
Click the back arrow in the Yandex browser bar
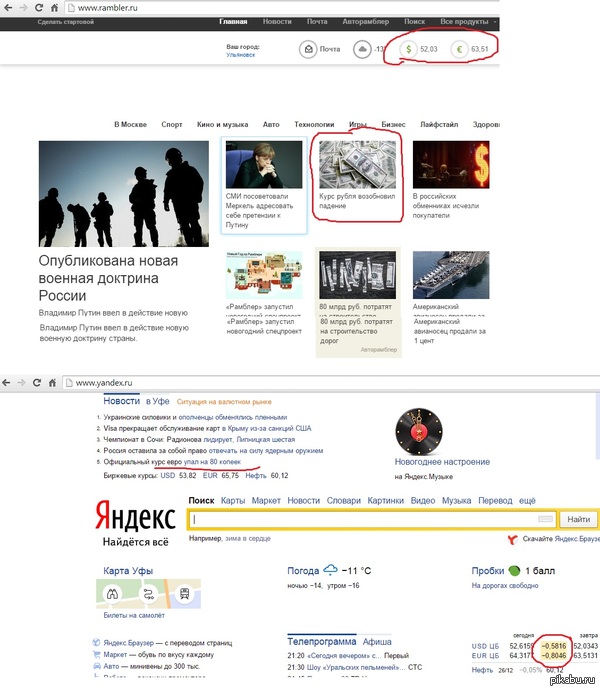9,382
